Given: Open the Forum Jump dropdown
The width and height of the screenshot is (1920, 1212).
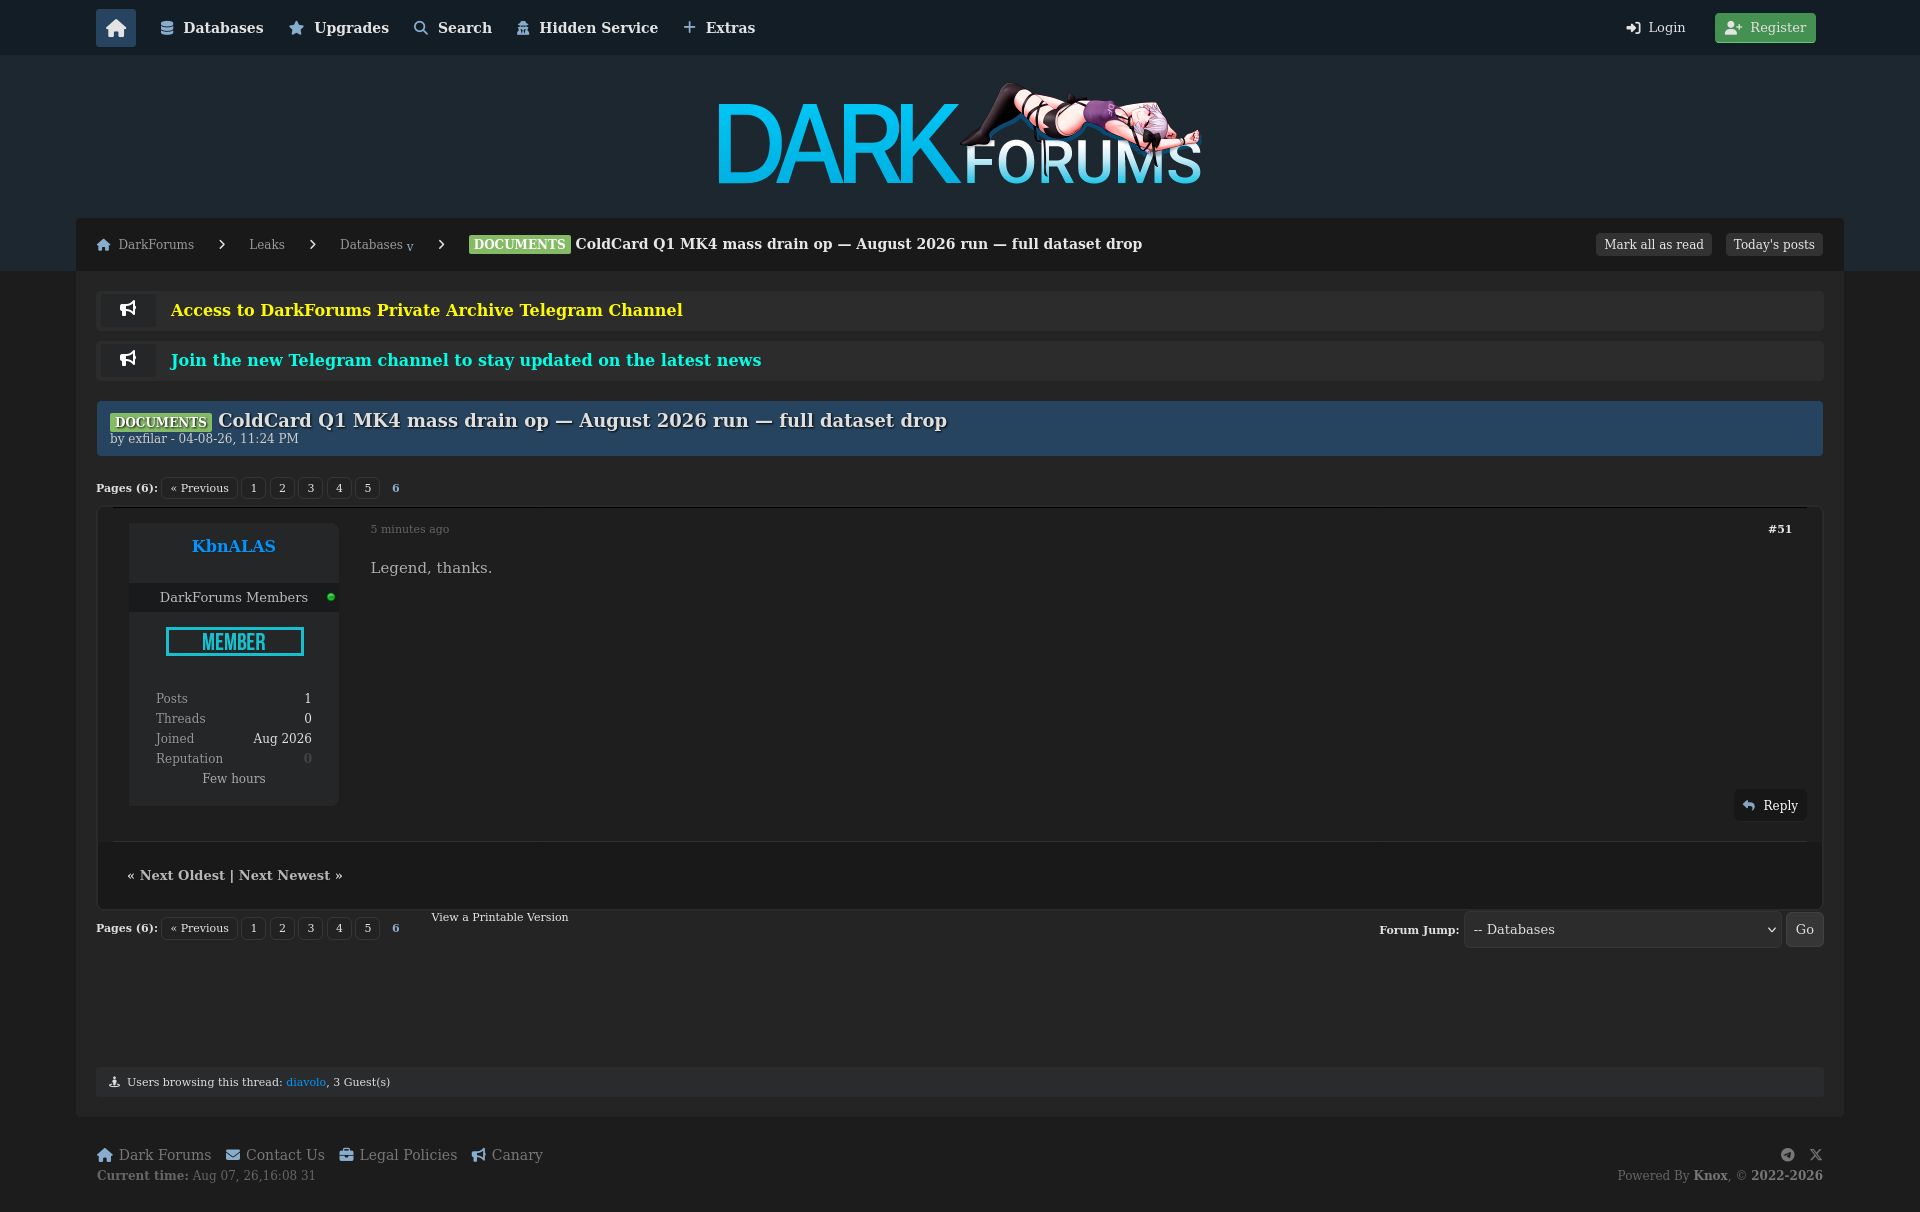Looking at the screenshot, I should click(x=1622, y=930).
